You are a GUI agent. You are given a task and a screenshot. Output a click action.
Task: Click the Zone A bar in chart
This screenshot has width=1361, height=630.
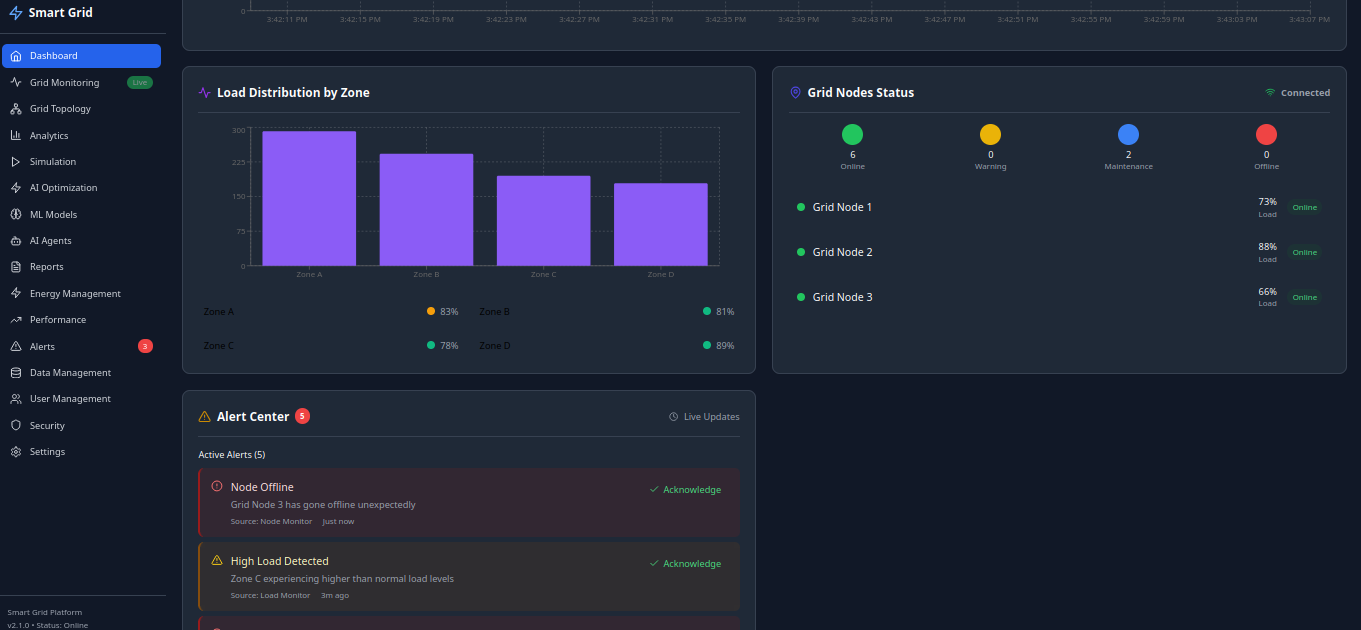[309, 198]
